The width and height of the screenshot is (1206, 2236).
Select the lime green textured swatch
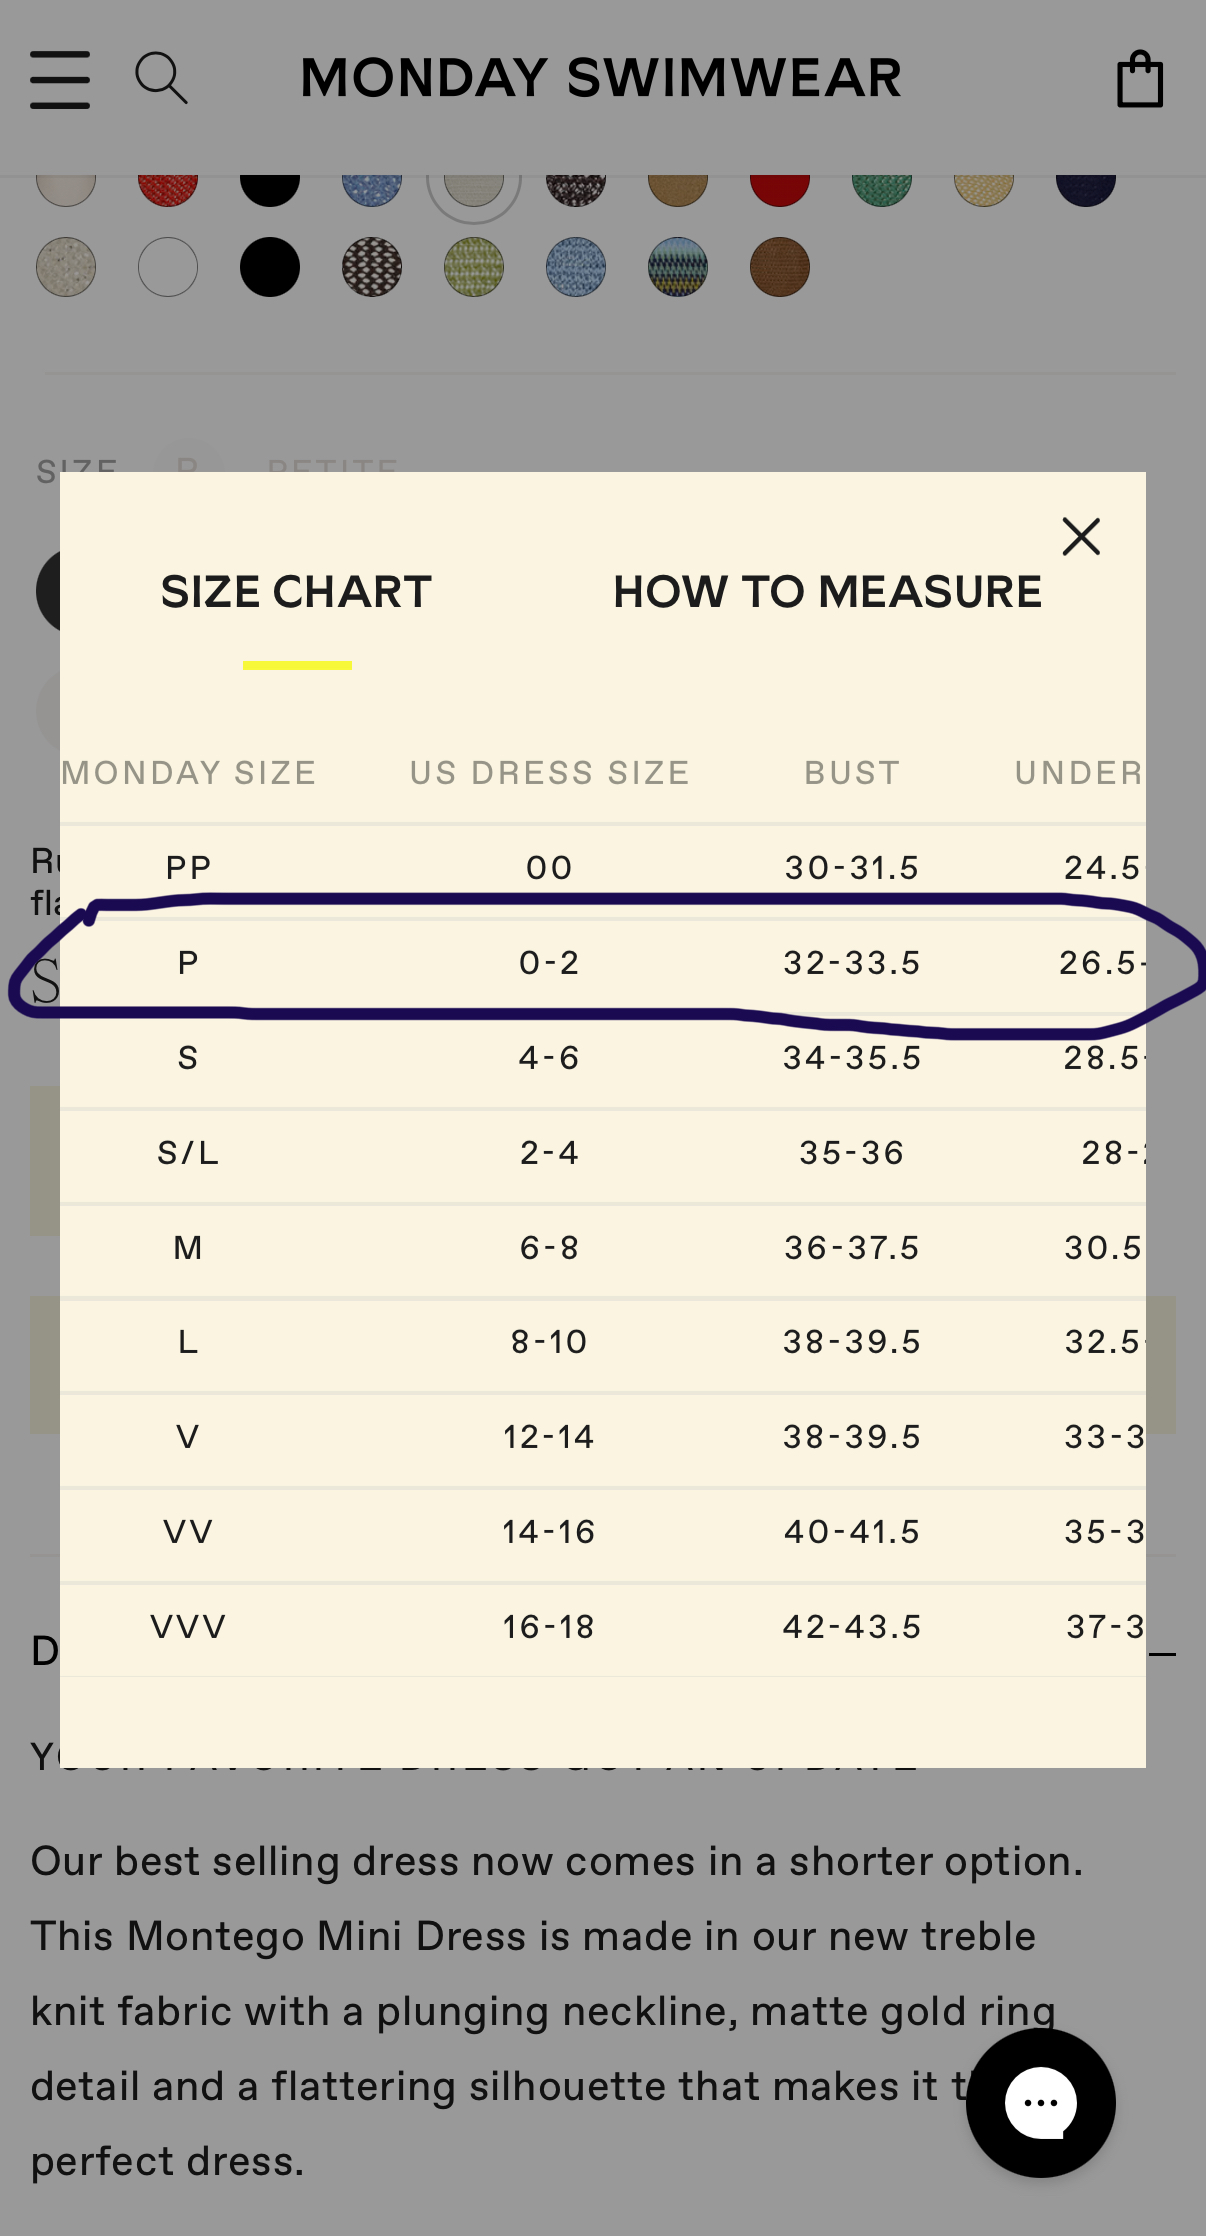(x=474, y=267)
